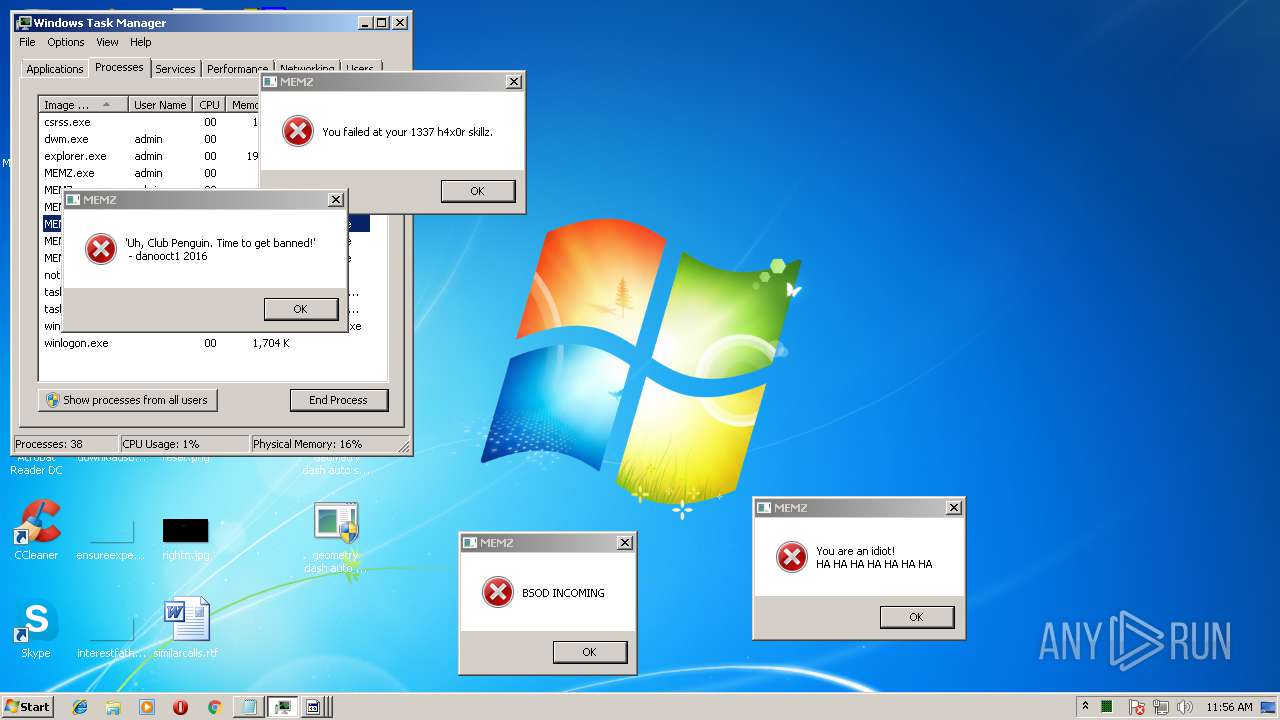Screen dimensions: 1280x720
Task: Open View menu in Task Manager
Action: [107, 42]
